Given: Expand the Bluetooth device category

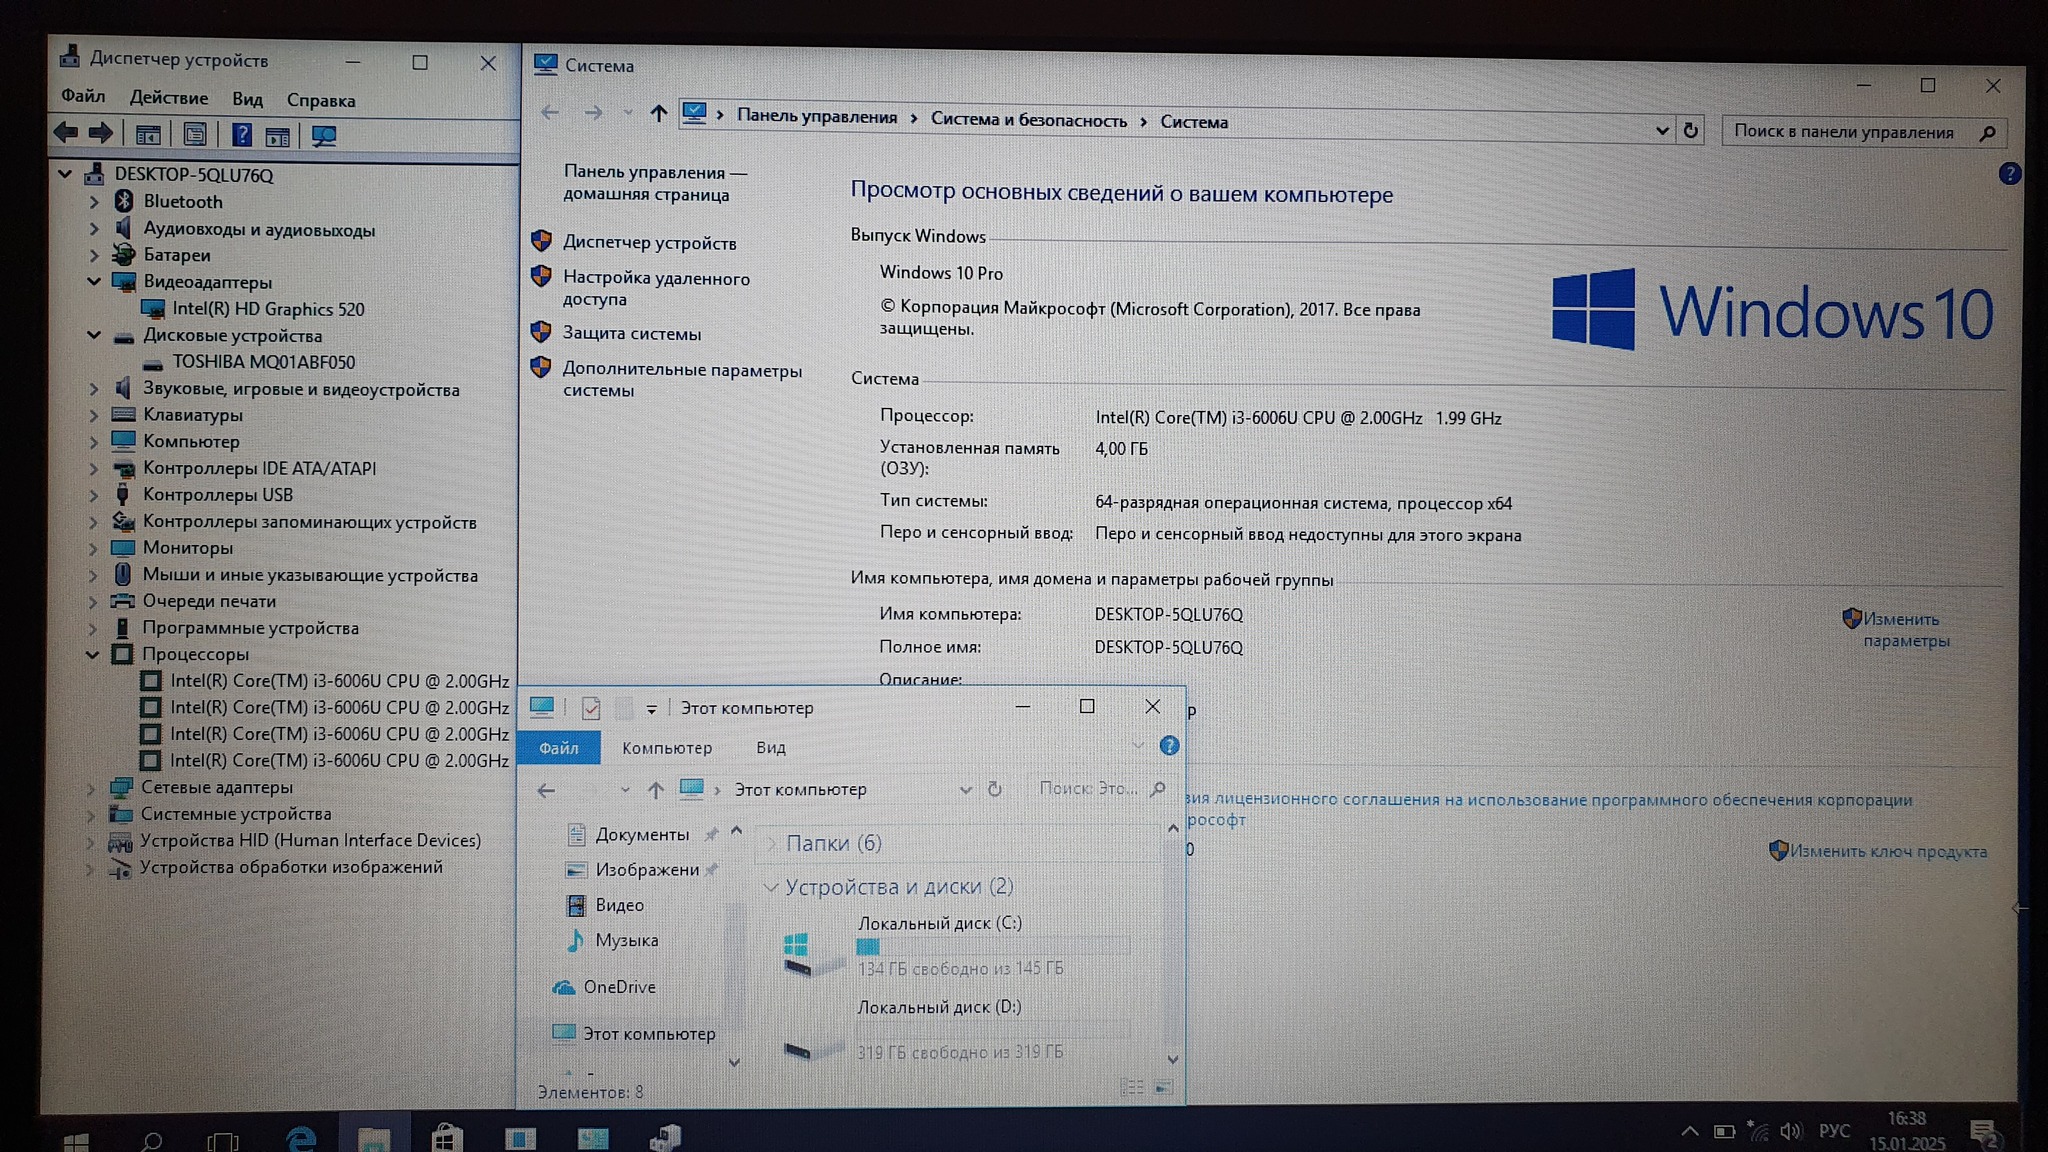Looking at the screenshot, I should (x=94, y=202).
